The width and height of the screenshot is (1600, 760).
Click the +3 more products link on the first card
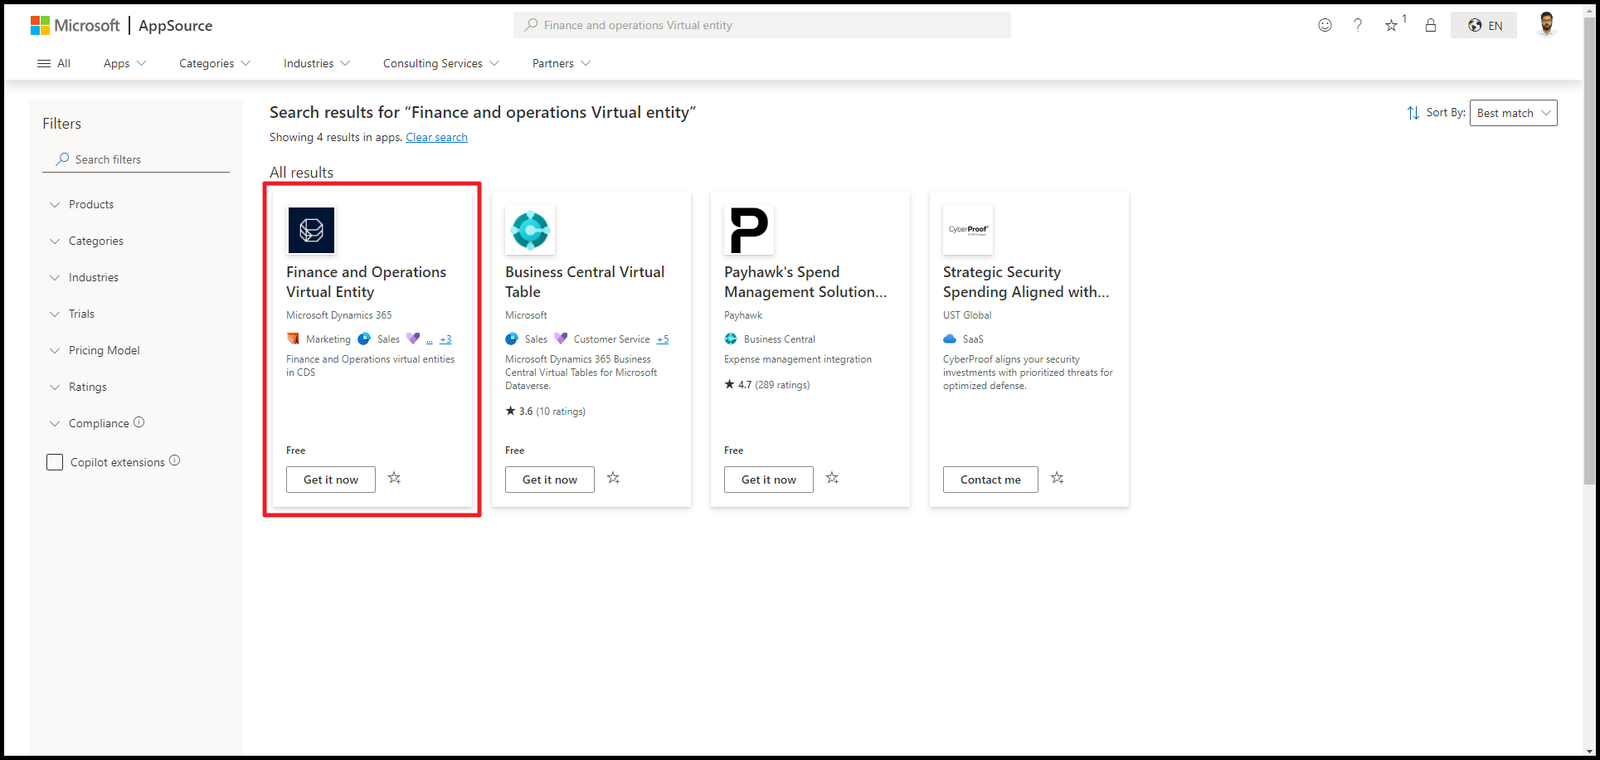point(446,340)
